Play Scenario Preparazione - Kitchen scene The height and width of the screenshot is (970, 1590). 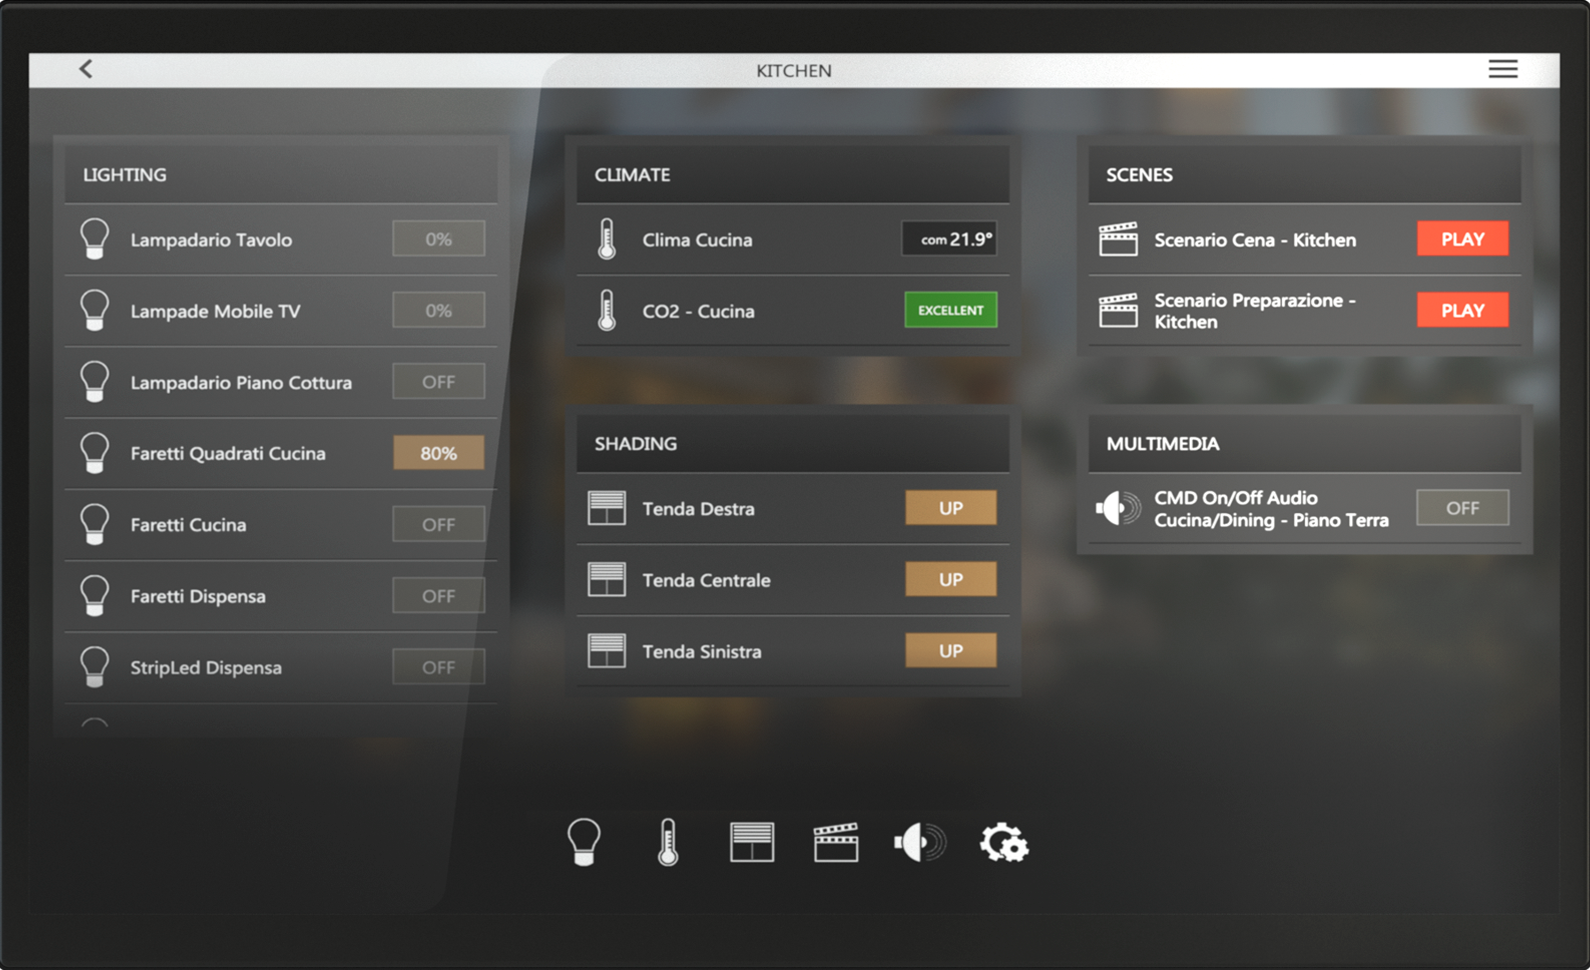[x=1462, y=311]
